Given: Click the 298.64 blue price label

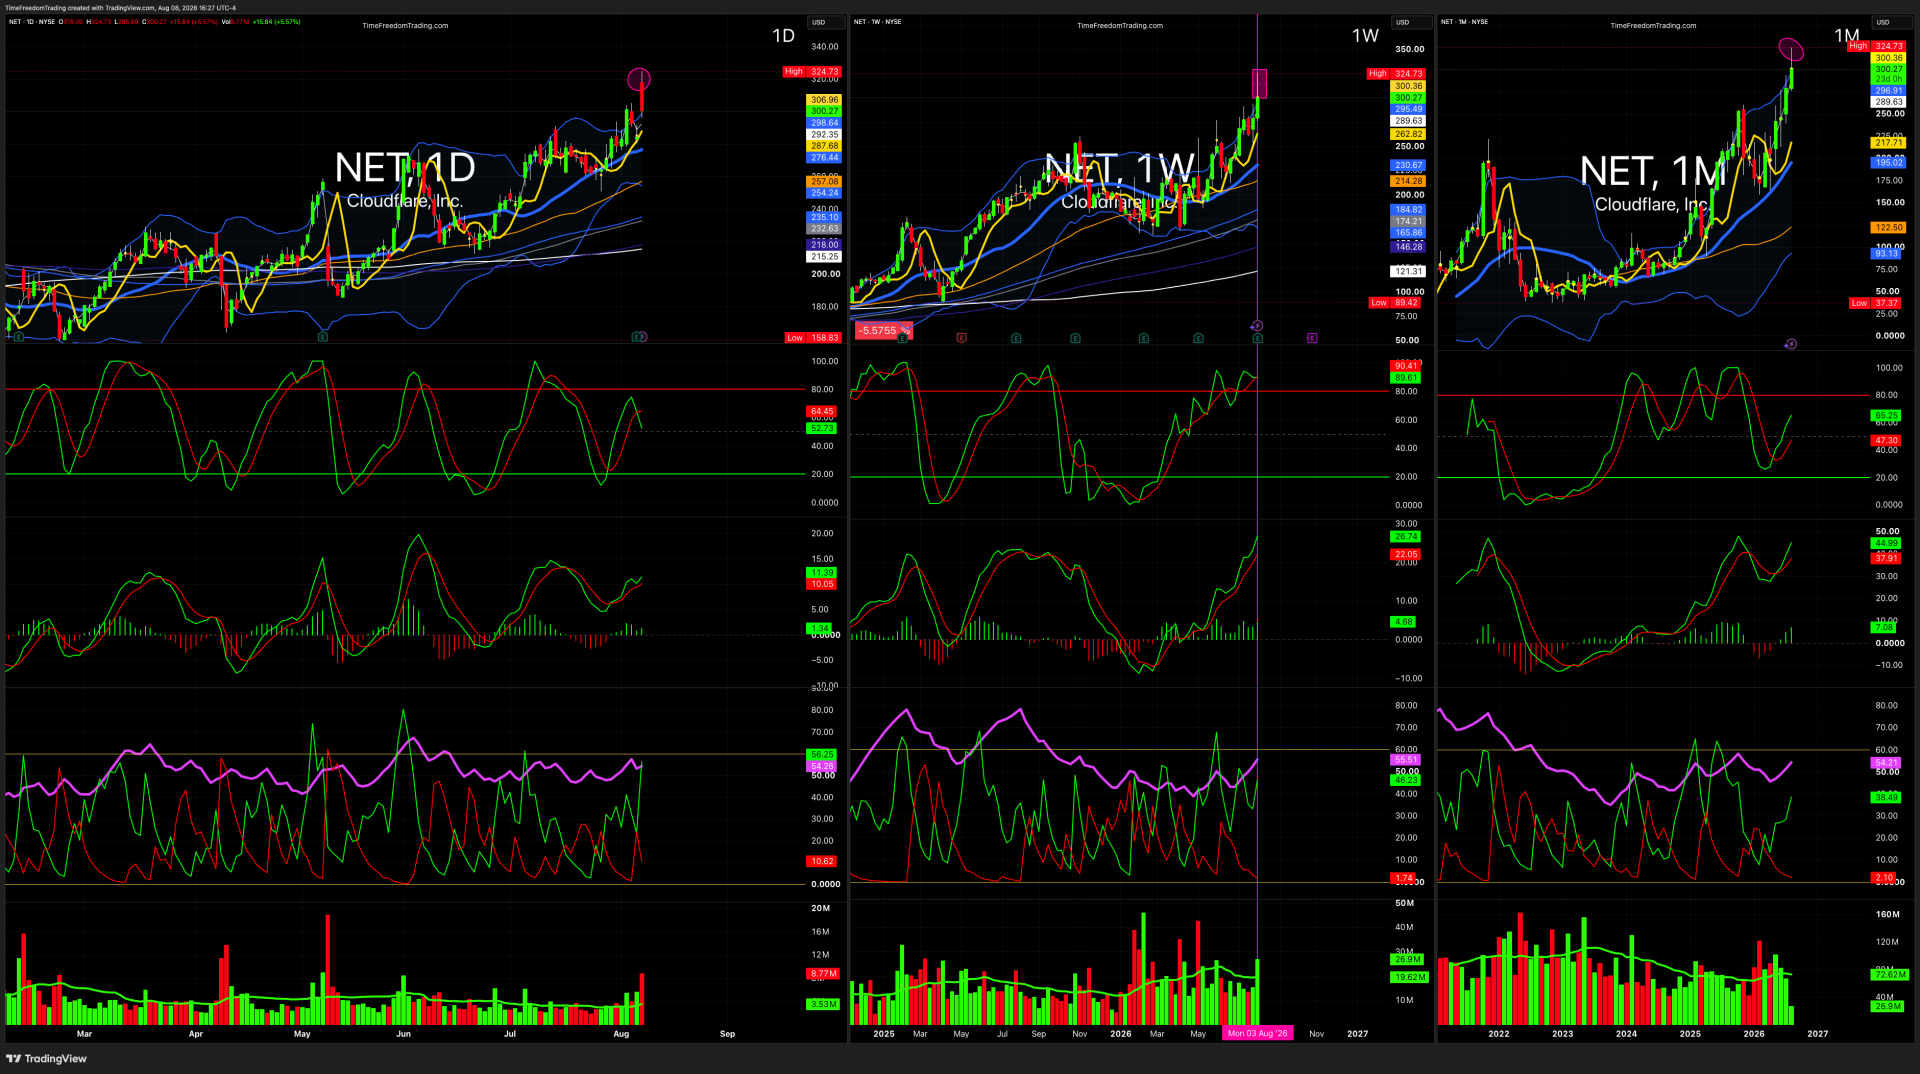Looking at the screenshot, I should pyautogui.click(x=824, y=123).
